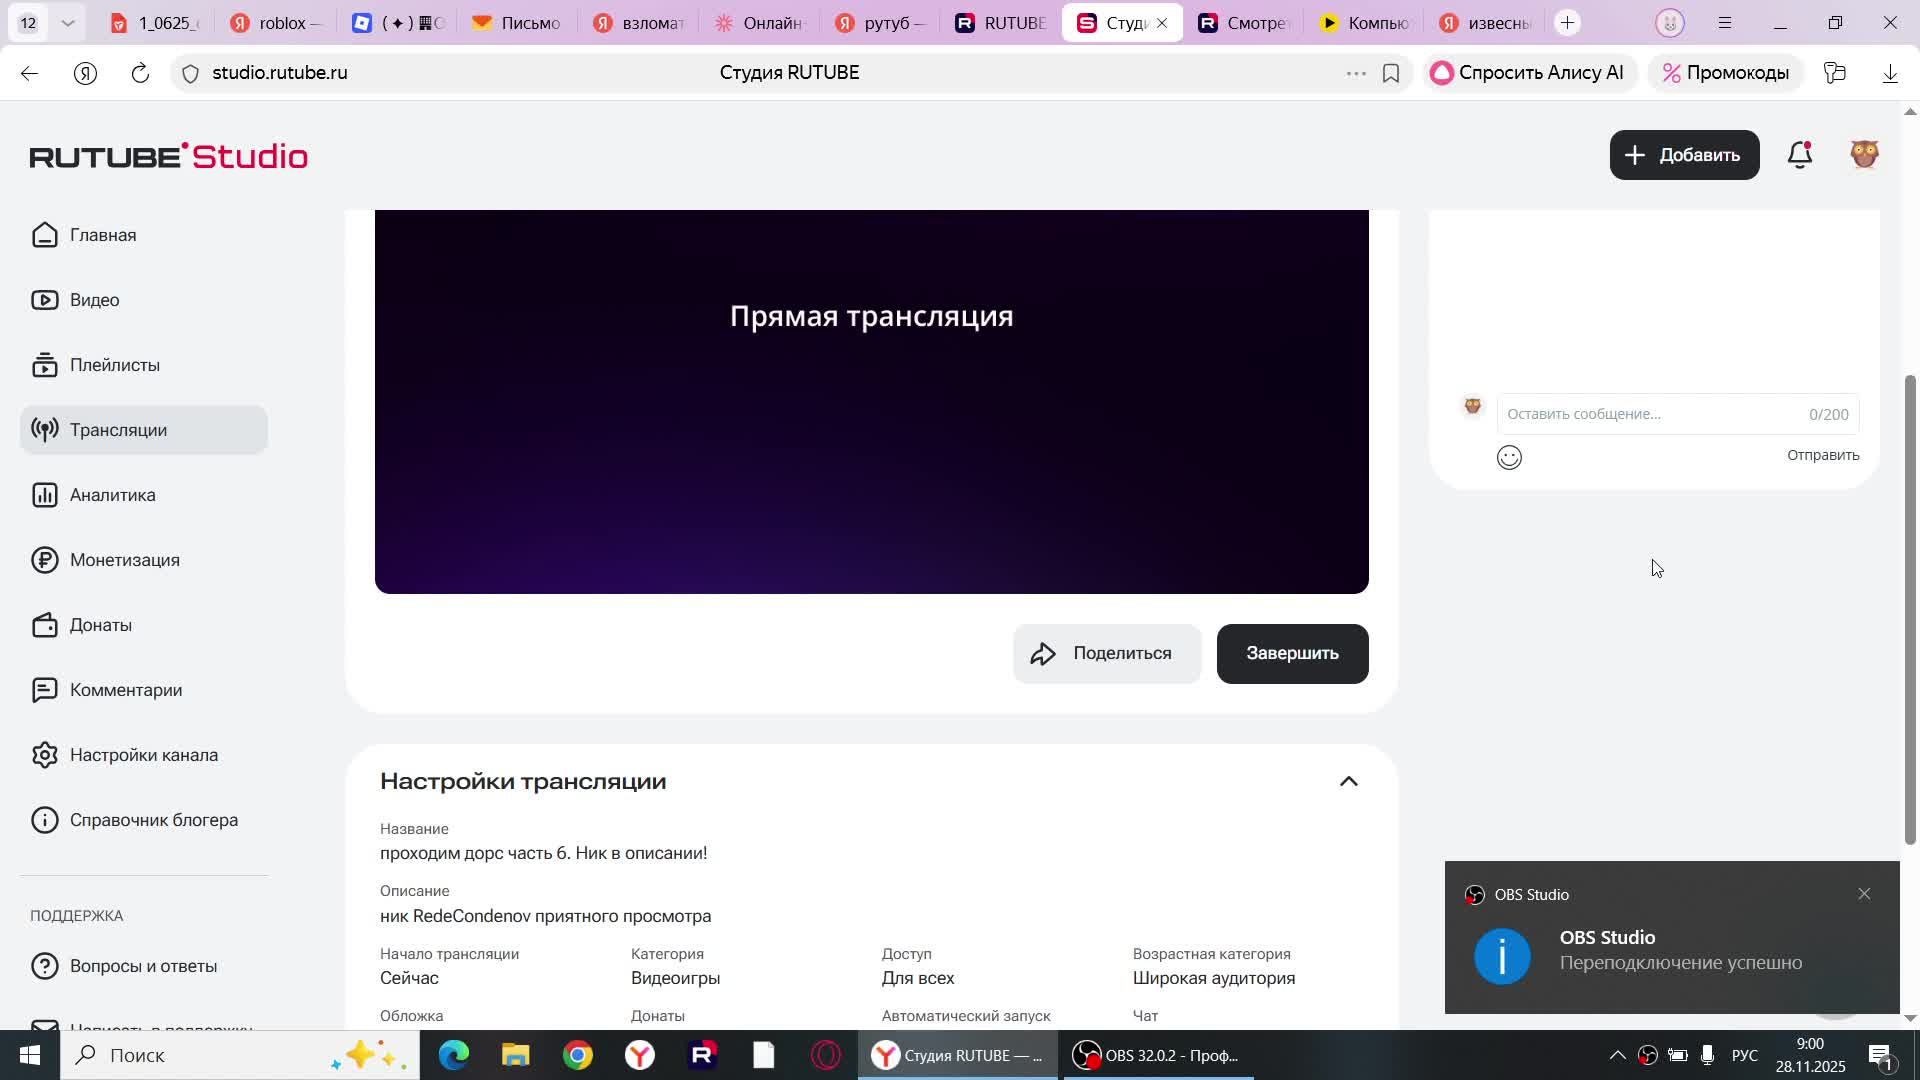Click the РУС language indicator

pos(1745,1055)
